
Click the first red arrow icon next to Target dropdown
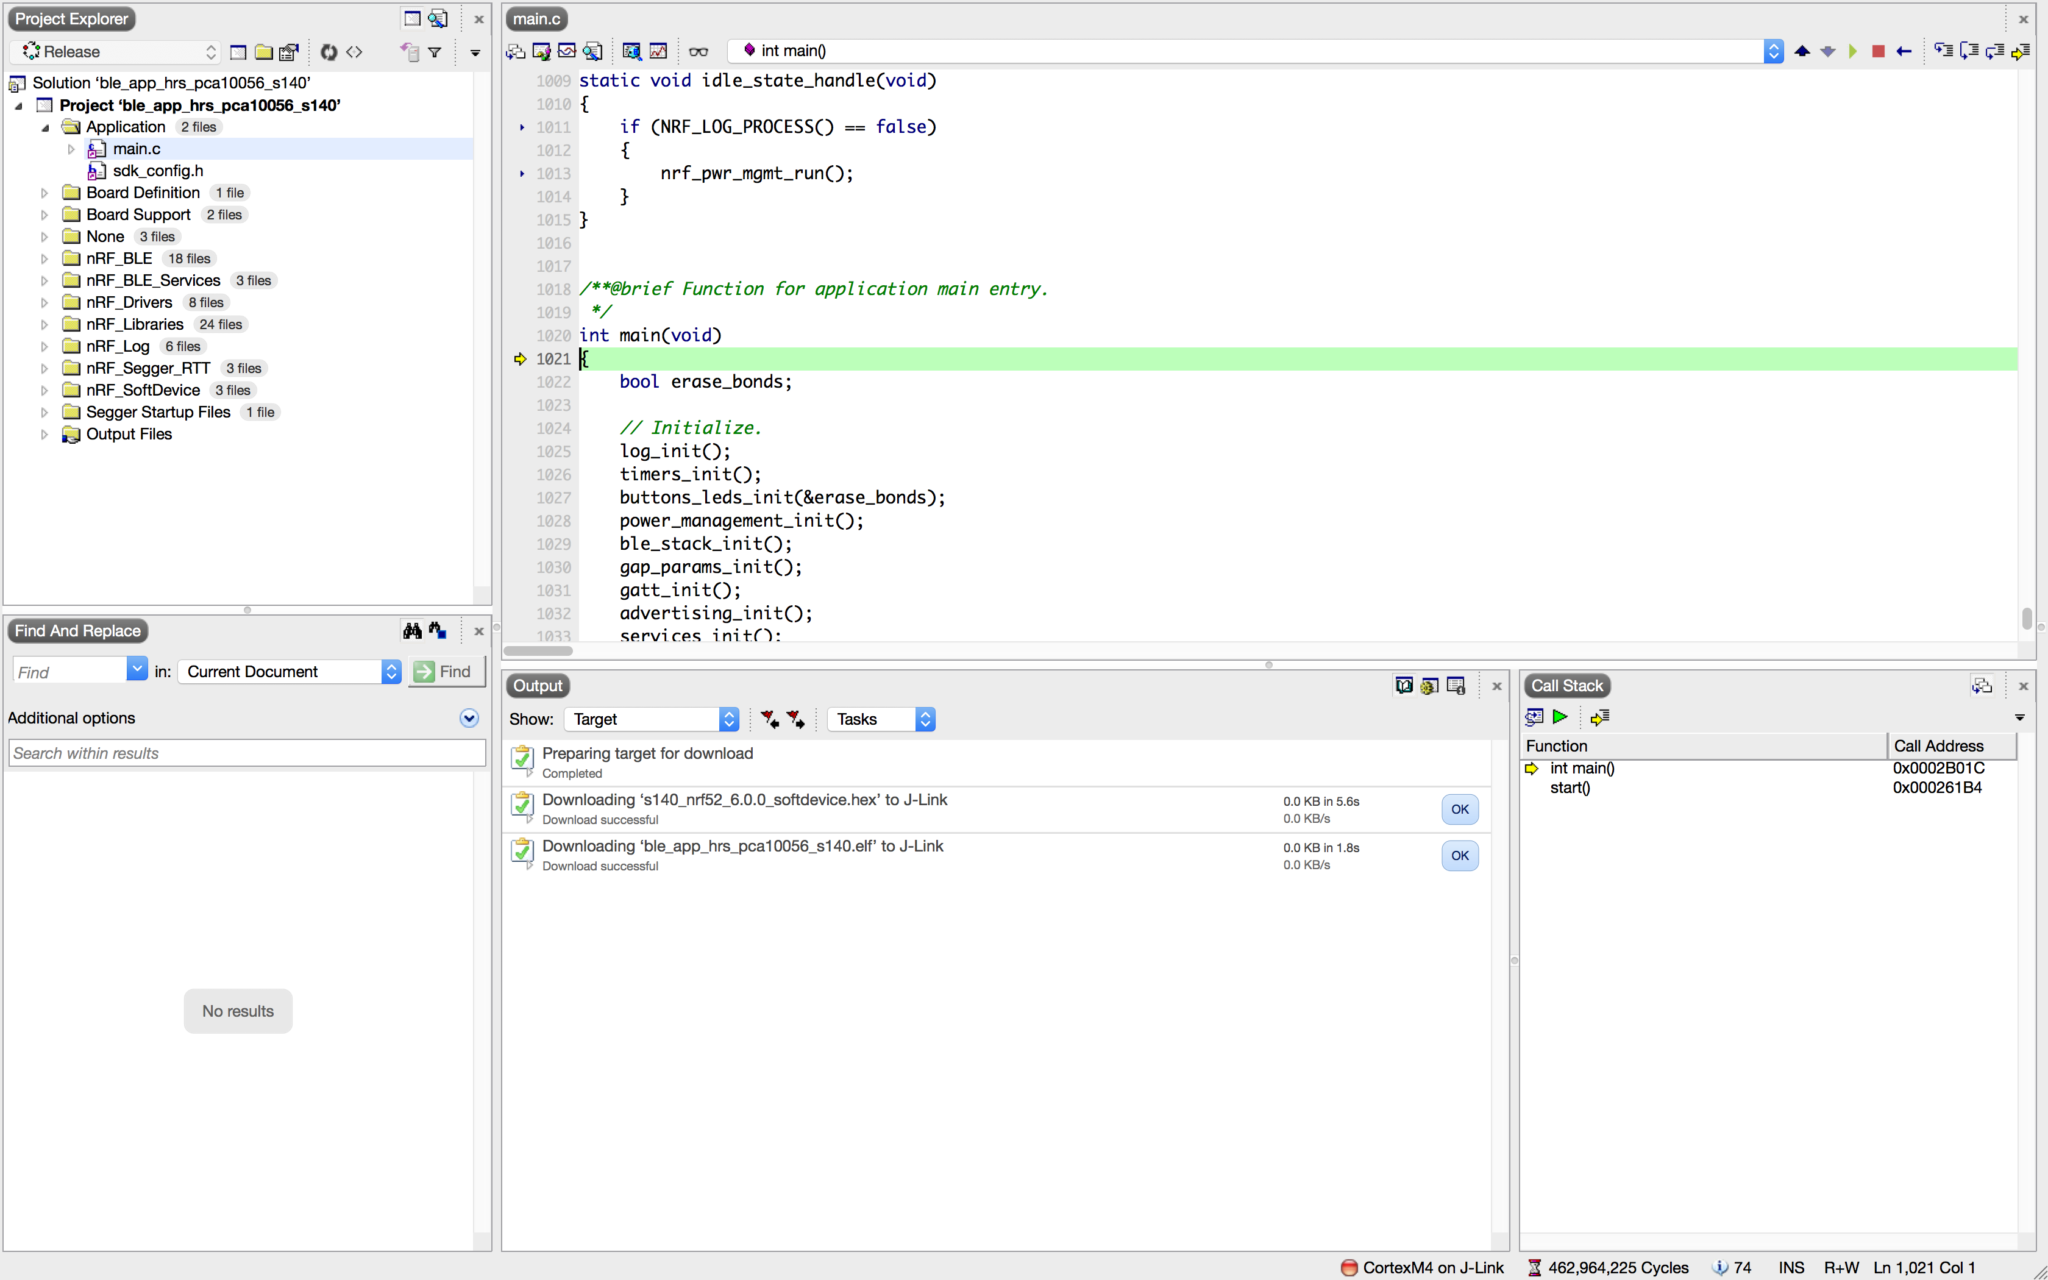[x=769, y=719]
